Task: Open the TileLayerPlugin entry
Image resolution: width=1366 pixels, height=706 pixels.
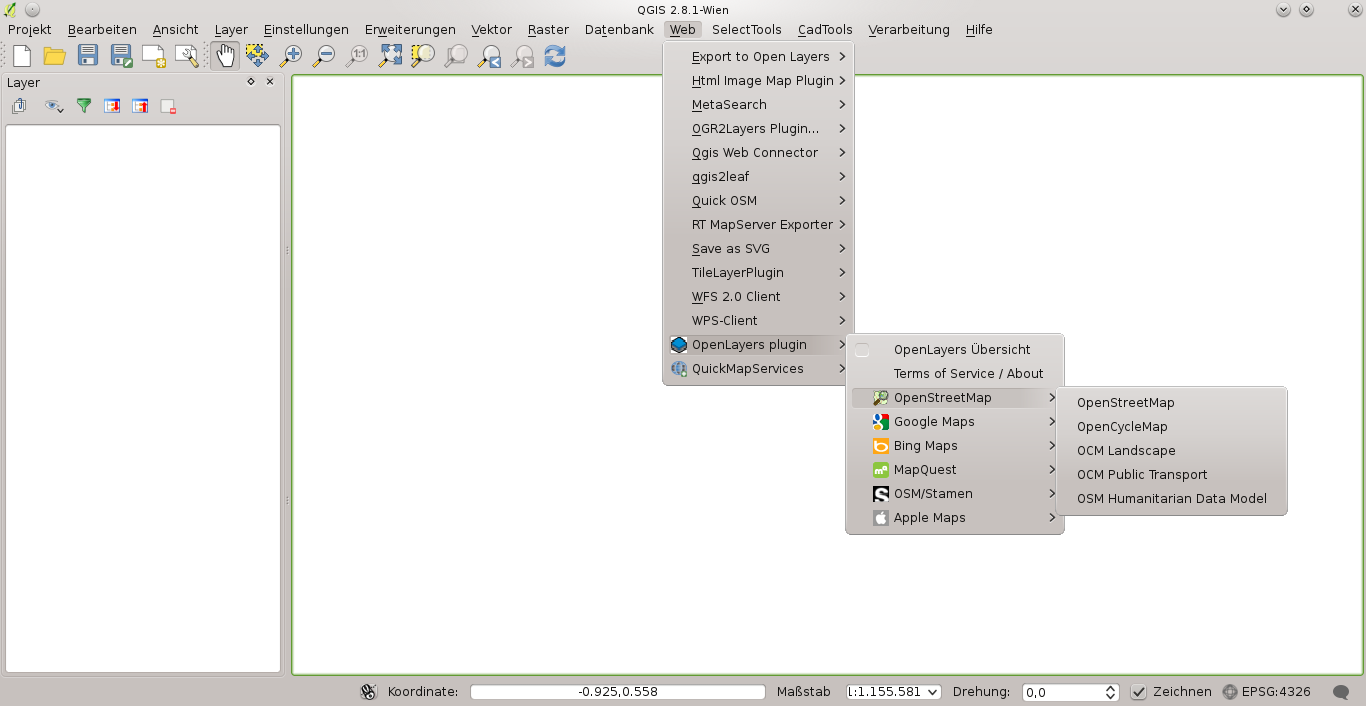Action: click(x=757, y=273)
